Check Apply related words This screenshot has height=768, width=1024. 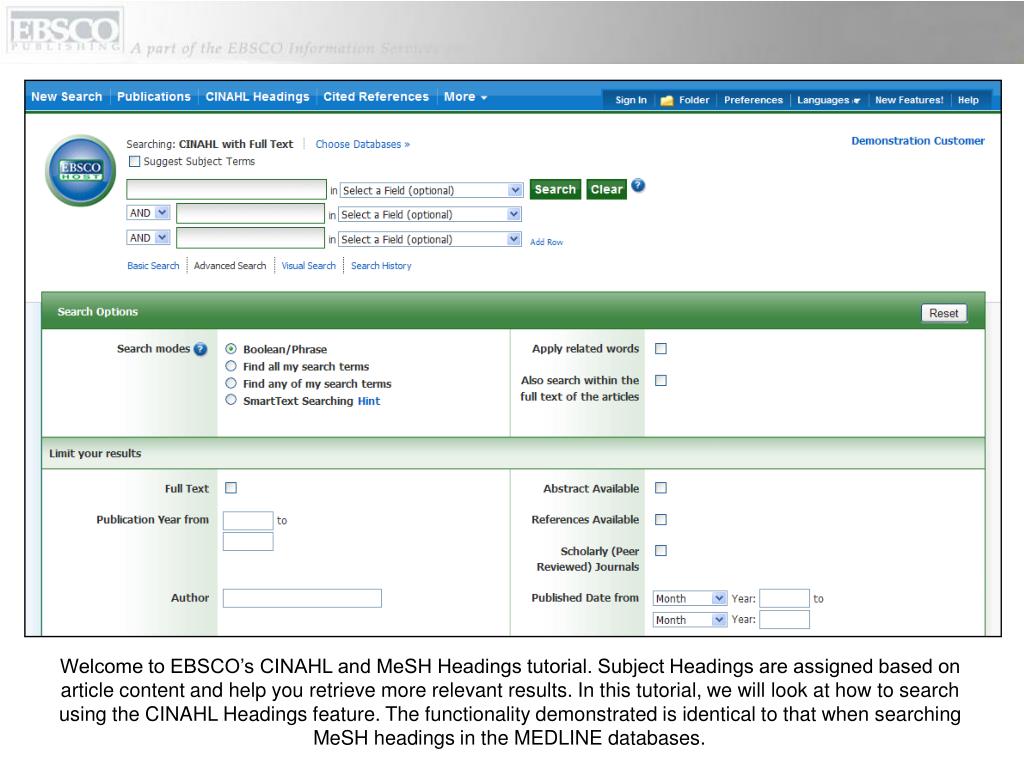pos(661,349)
